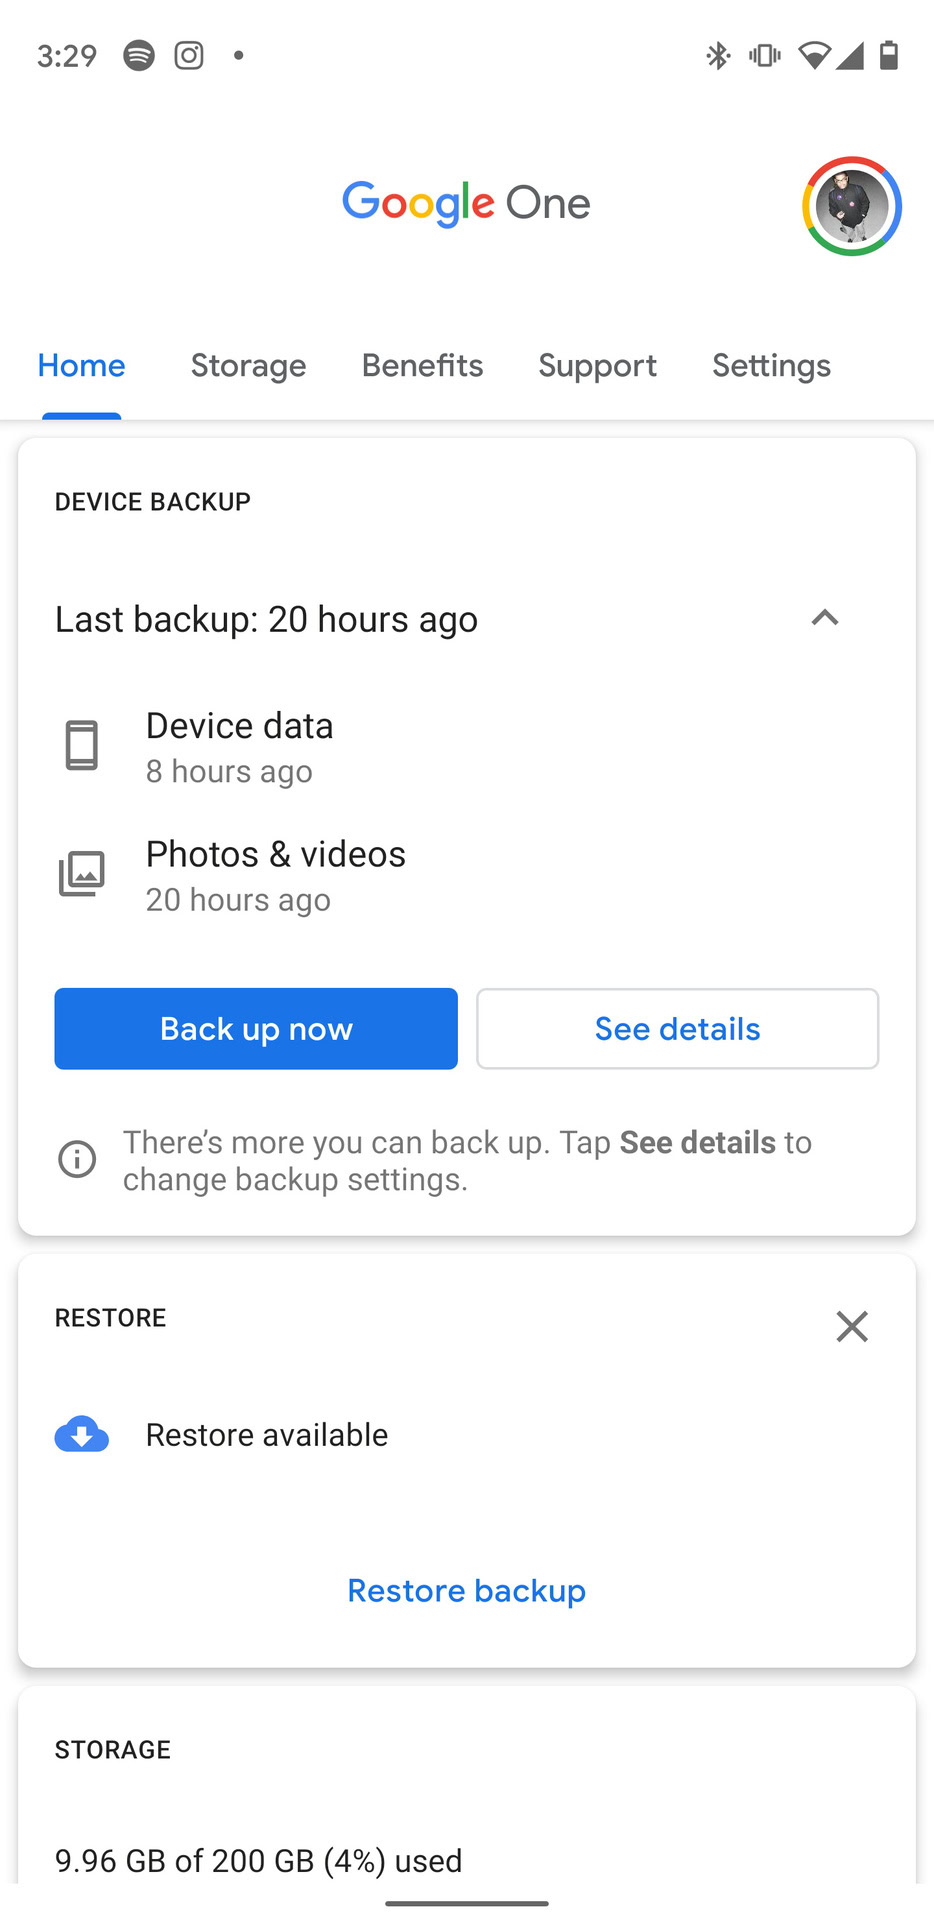Tap the Instagram icon in status bar
Screen dimensions: 934x1920
tap(189, 55)
